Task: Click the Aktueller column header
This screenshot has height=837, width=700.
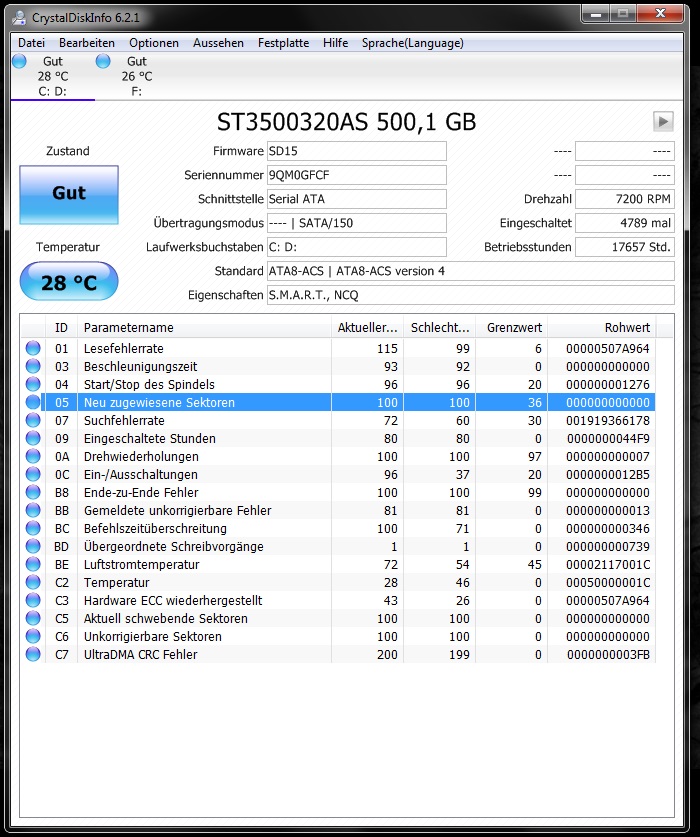Action: pyautogui.click(x=367, y=328)
